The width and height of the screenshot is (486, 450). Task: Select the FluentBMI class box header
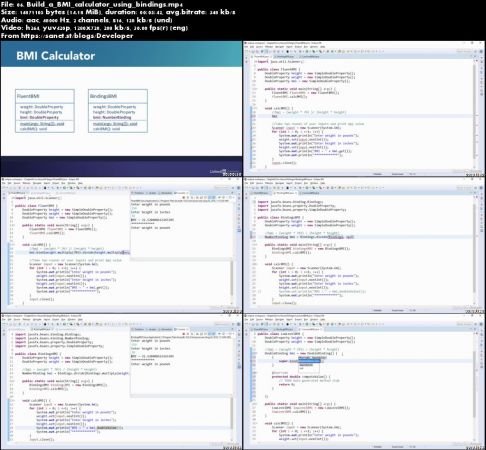pyautogui.click(x=45, y=96)
